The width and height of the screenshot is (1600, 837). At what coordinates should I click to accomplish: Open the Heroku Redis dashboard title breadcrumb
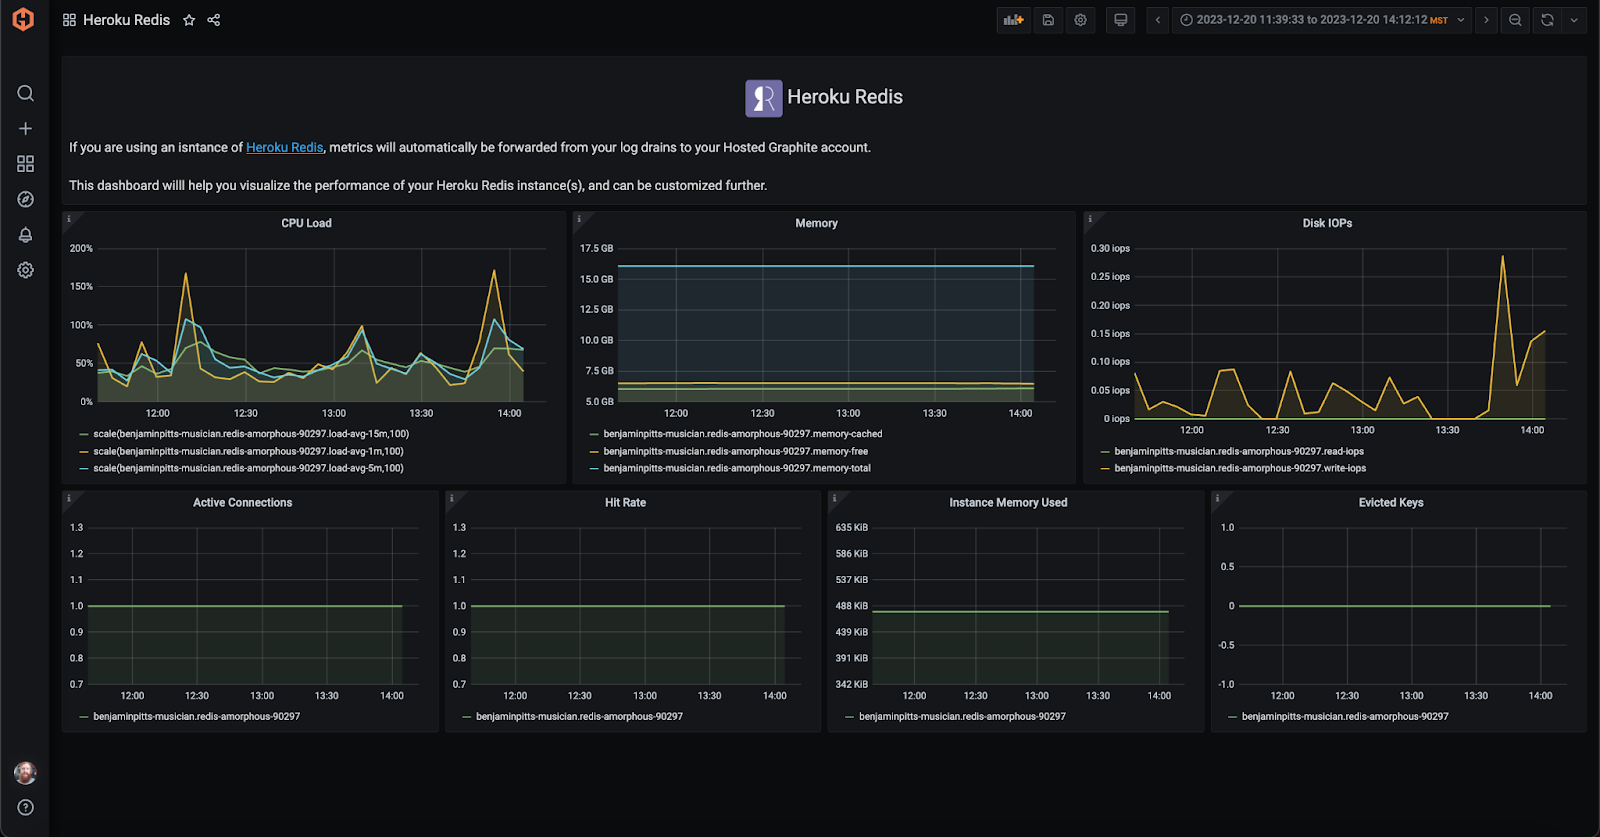[126, 20]
